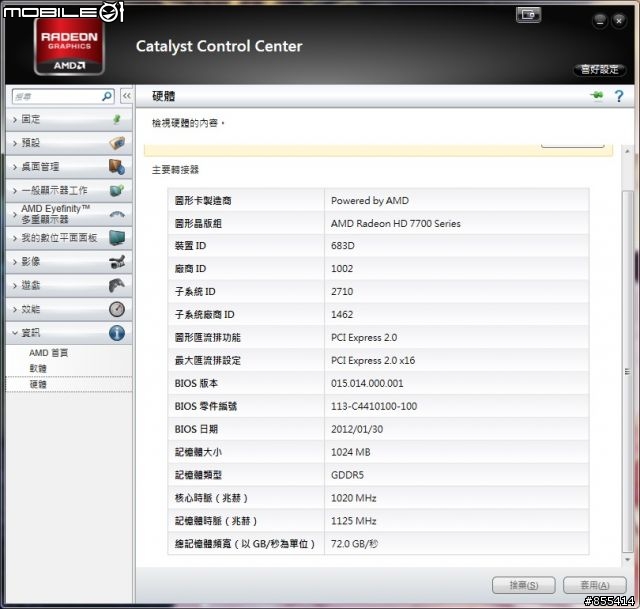Click the vertical scrollbar thumb
The width and height of the screenshot is (640, 609).
point(627,371)
